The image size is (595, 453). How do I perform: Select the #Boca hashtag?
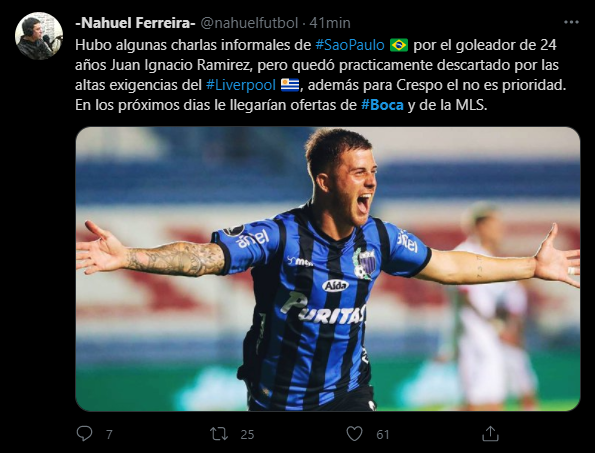pos(382,105)
